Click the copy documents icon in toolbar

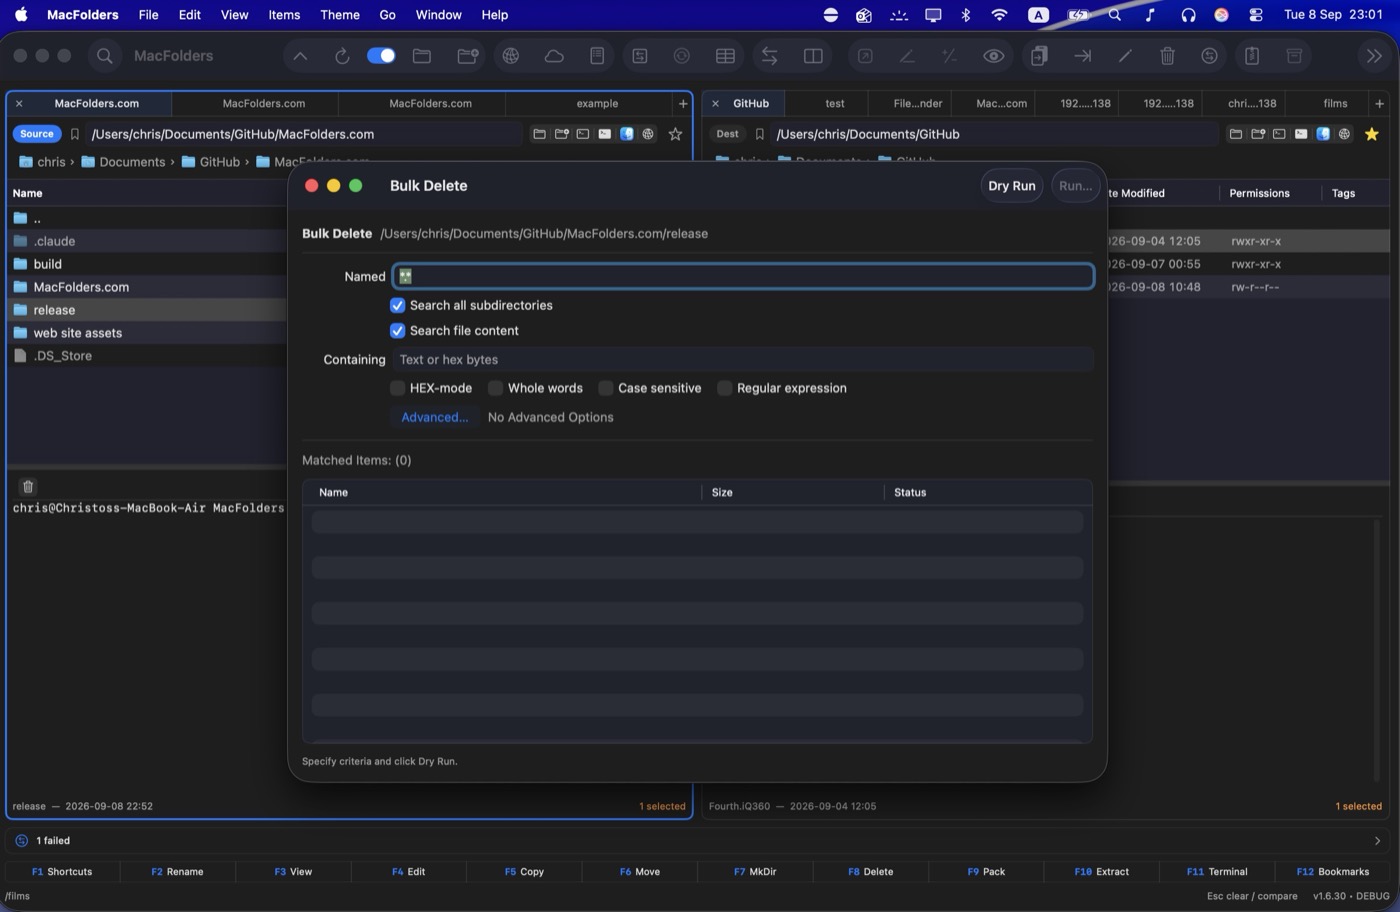pyautogui.click(x=1039, y=56)
